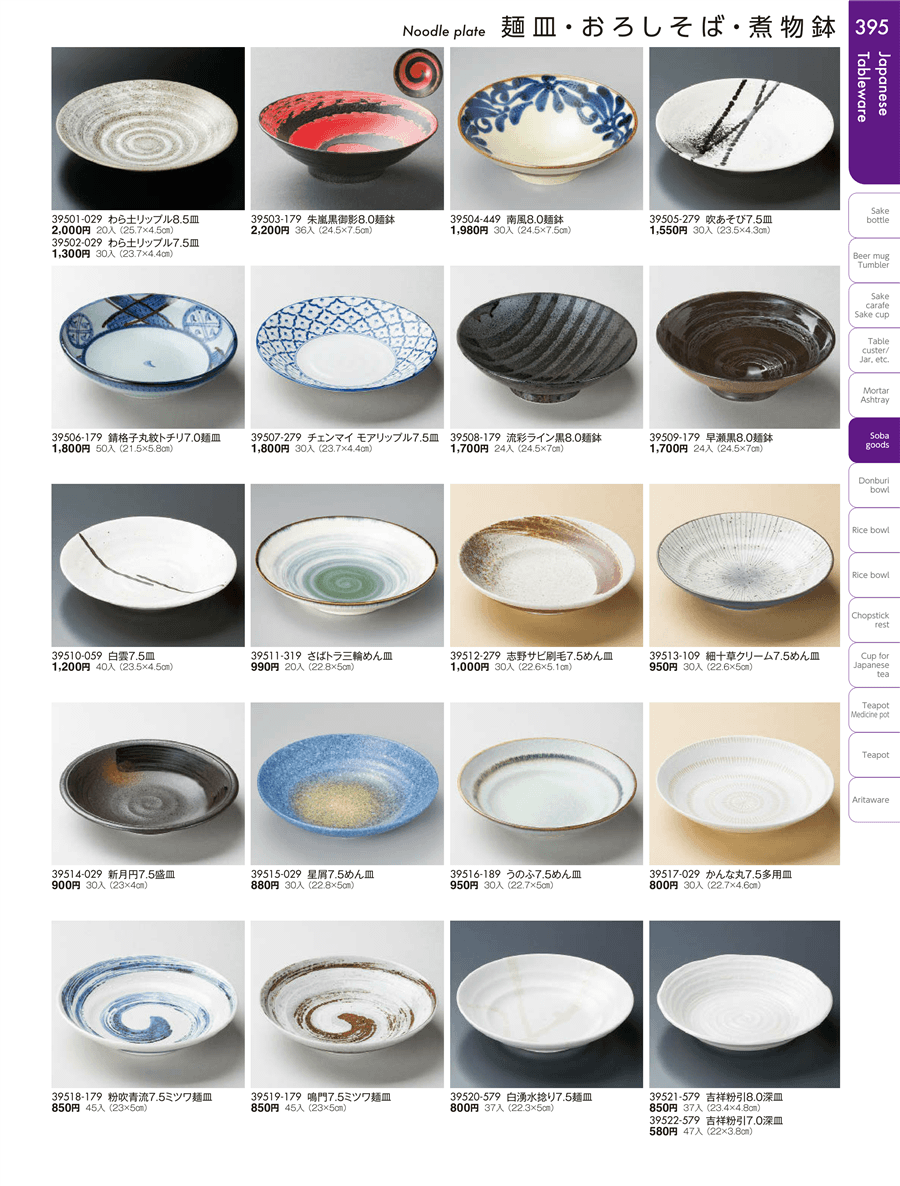Screen dimensions: 900x1186
Task: Click the 39509-179 dark brown bowl photo
Action: tap(744, 346)
